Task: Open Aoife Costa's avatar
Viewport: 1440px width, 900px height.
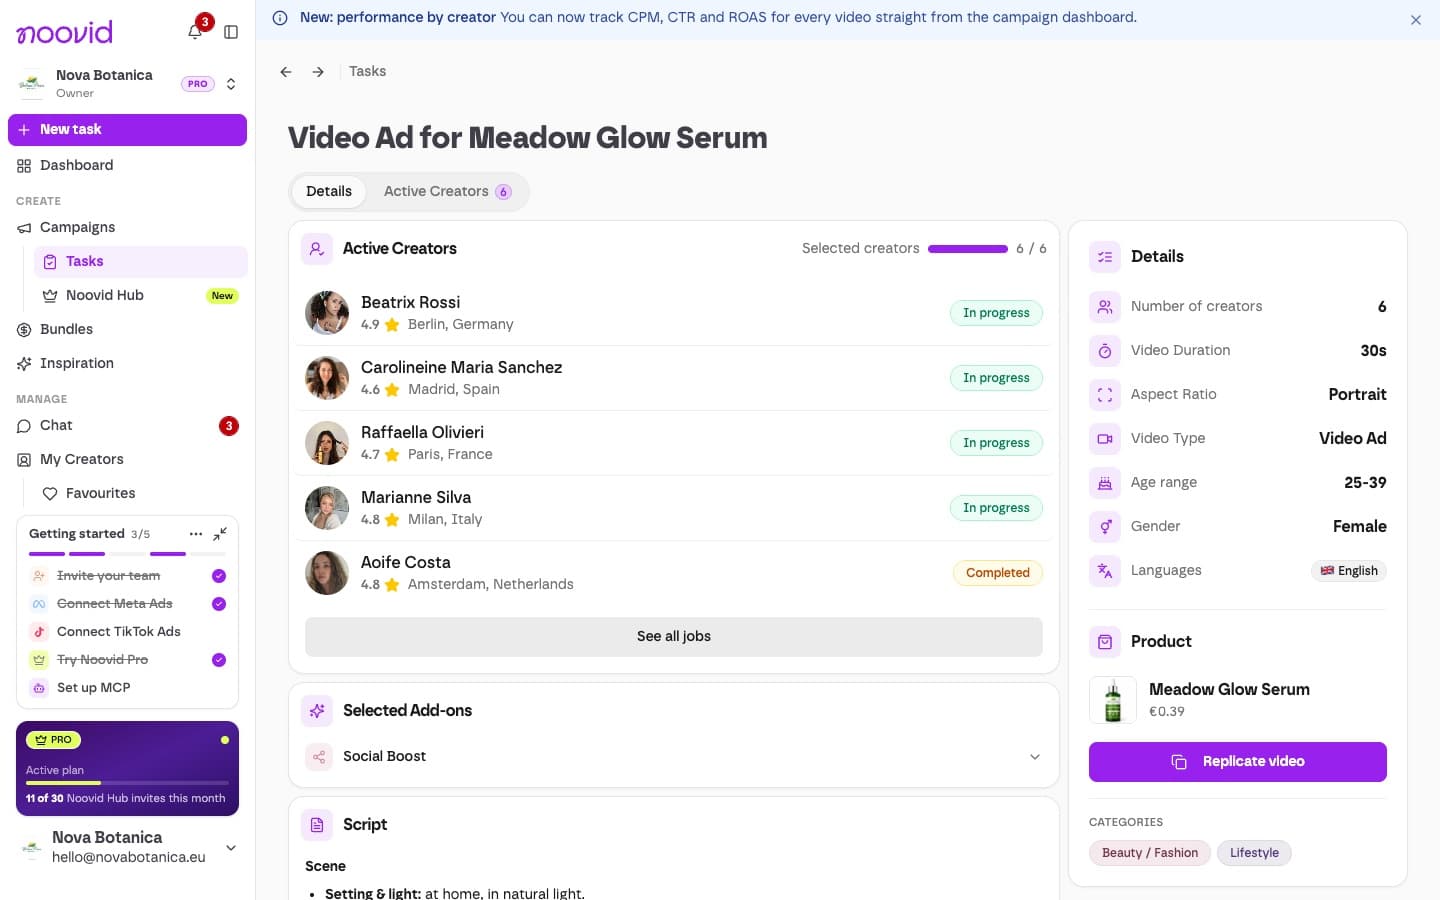Action: pyautogui.click(x=327, y=573)
